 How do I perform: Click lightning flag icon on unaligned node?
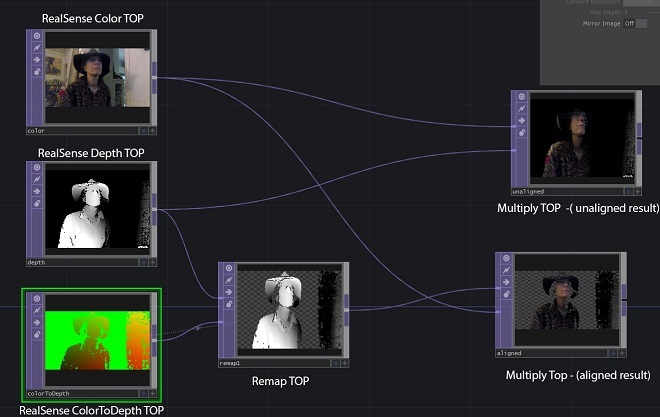click(522, 109)
